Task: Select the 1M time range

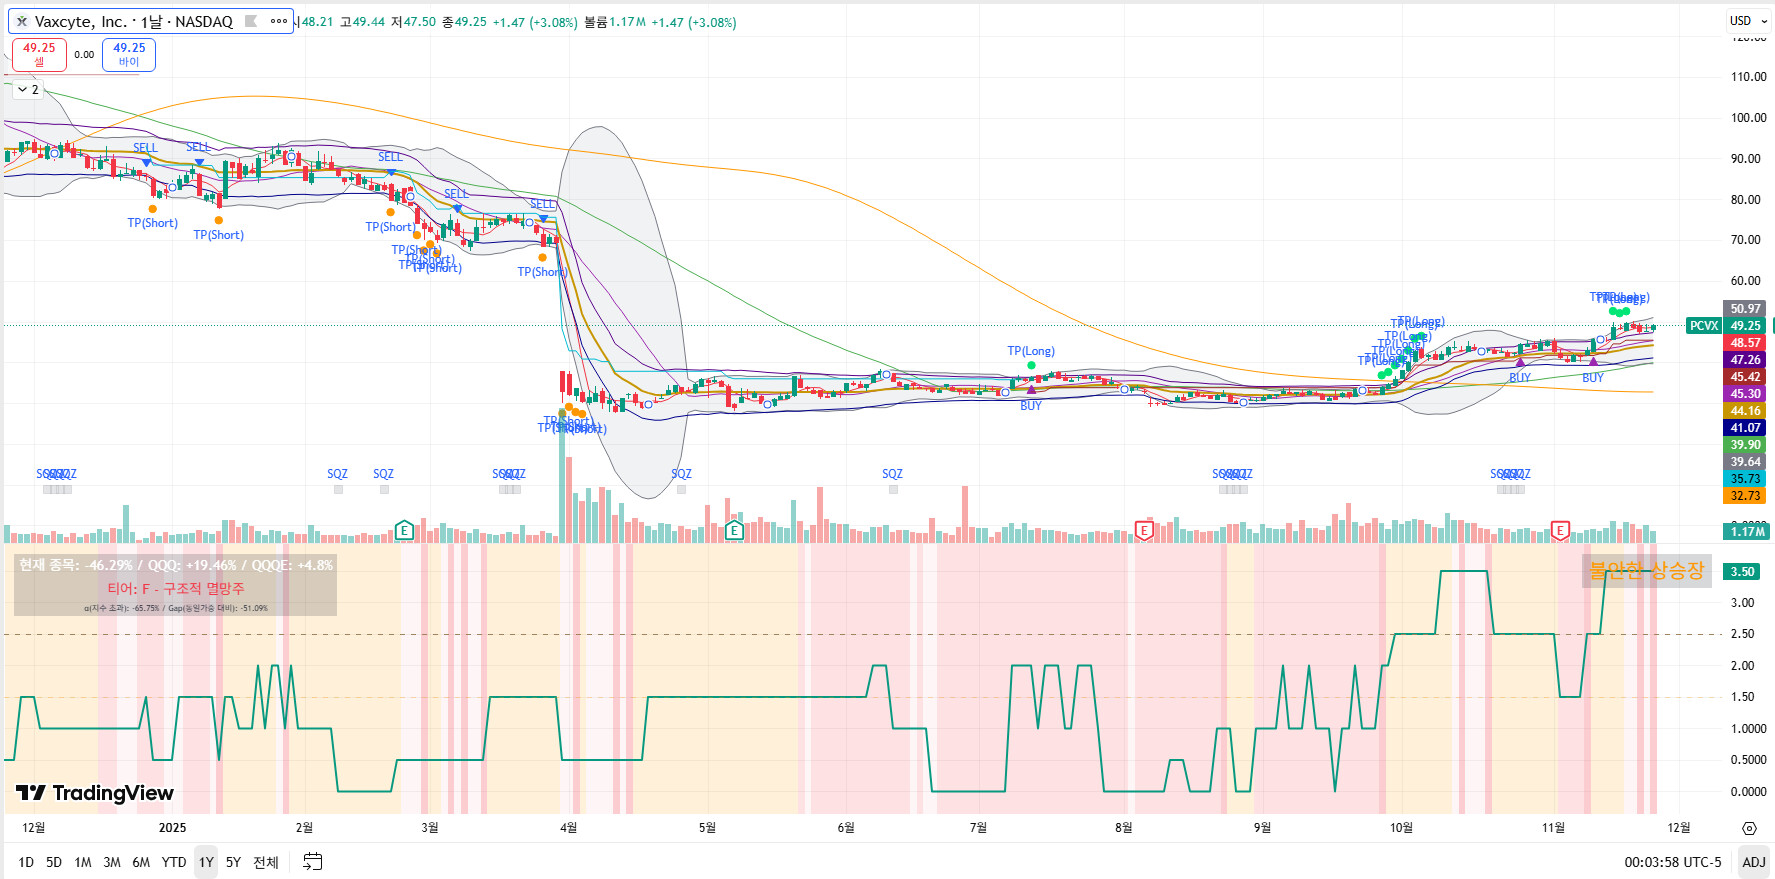Action: tap(83, 862)
